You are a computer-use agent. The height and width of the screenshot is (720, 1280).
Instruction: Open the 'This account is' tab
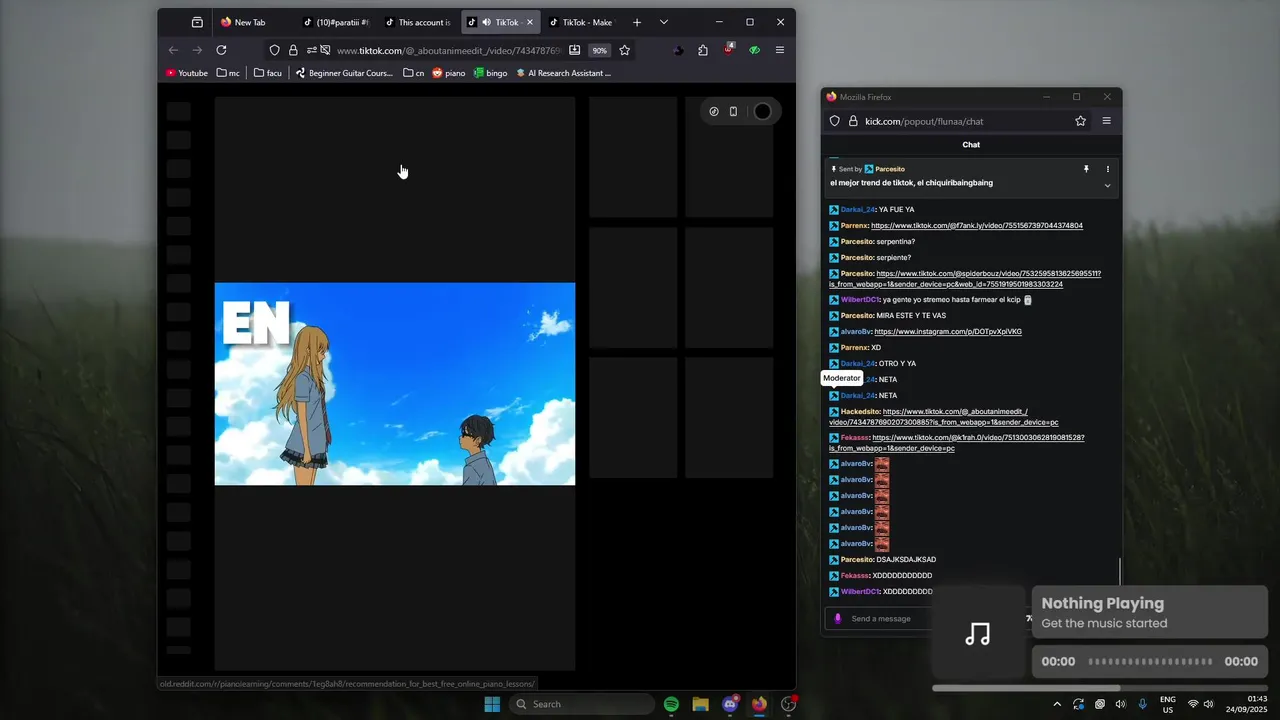pos(419,22)
